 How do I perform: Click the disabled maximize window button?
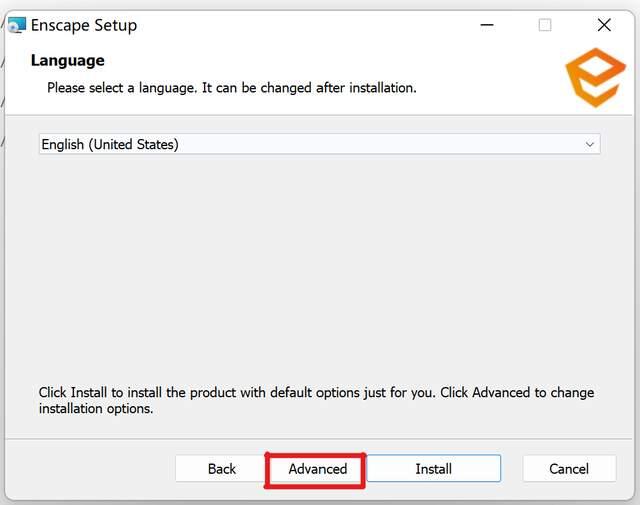click(545, 25)
